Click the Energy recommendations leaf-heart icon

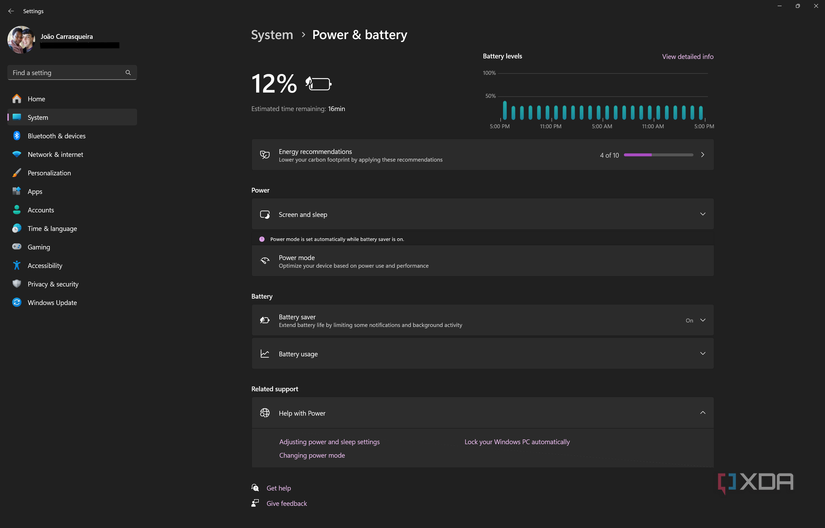pos(265,155)
